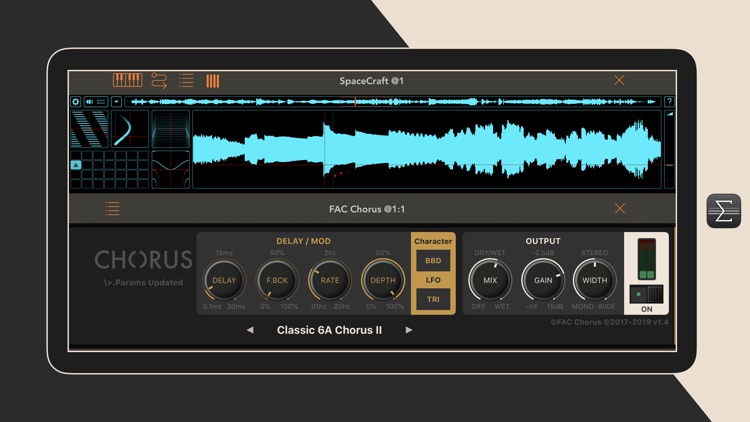Image resolution: width=750 pixels, height=422 pixels.
Task: Click the small indicator on waveform's edge
Action: (670, 114)
